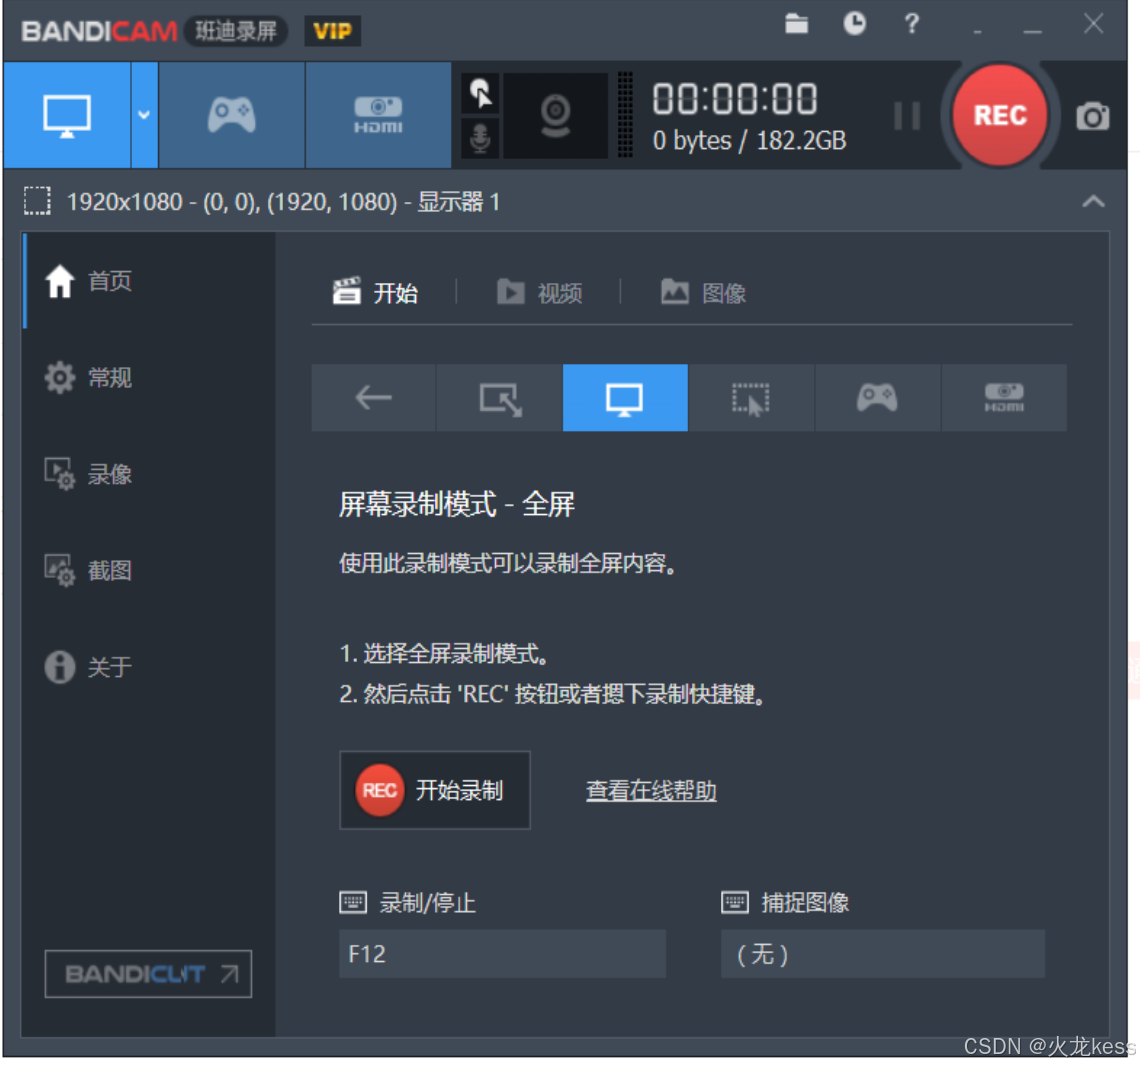Viewport: 1140px width, 1067px height.
Task: Select HDMI mode icon in mode row
Action: coord(1004,398)
